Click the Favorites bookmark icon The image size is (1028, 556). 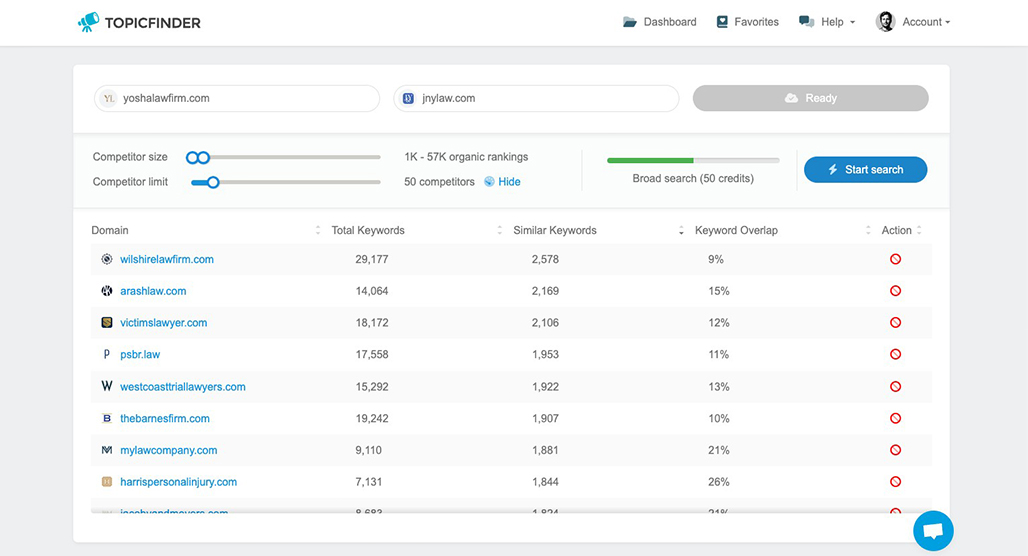tap(722, 22)
